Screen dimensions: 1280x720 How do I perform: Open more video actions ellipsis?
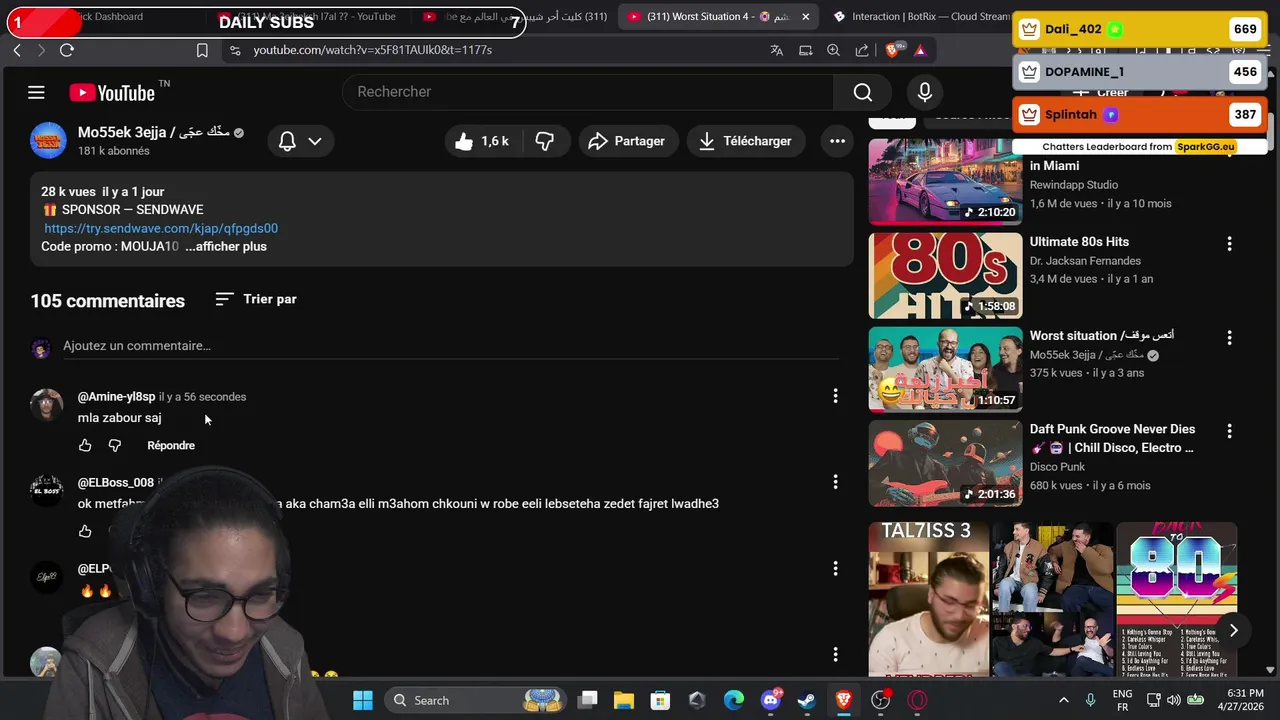coord(837,141)
